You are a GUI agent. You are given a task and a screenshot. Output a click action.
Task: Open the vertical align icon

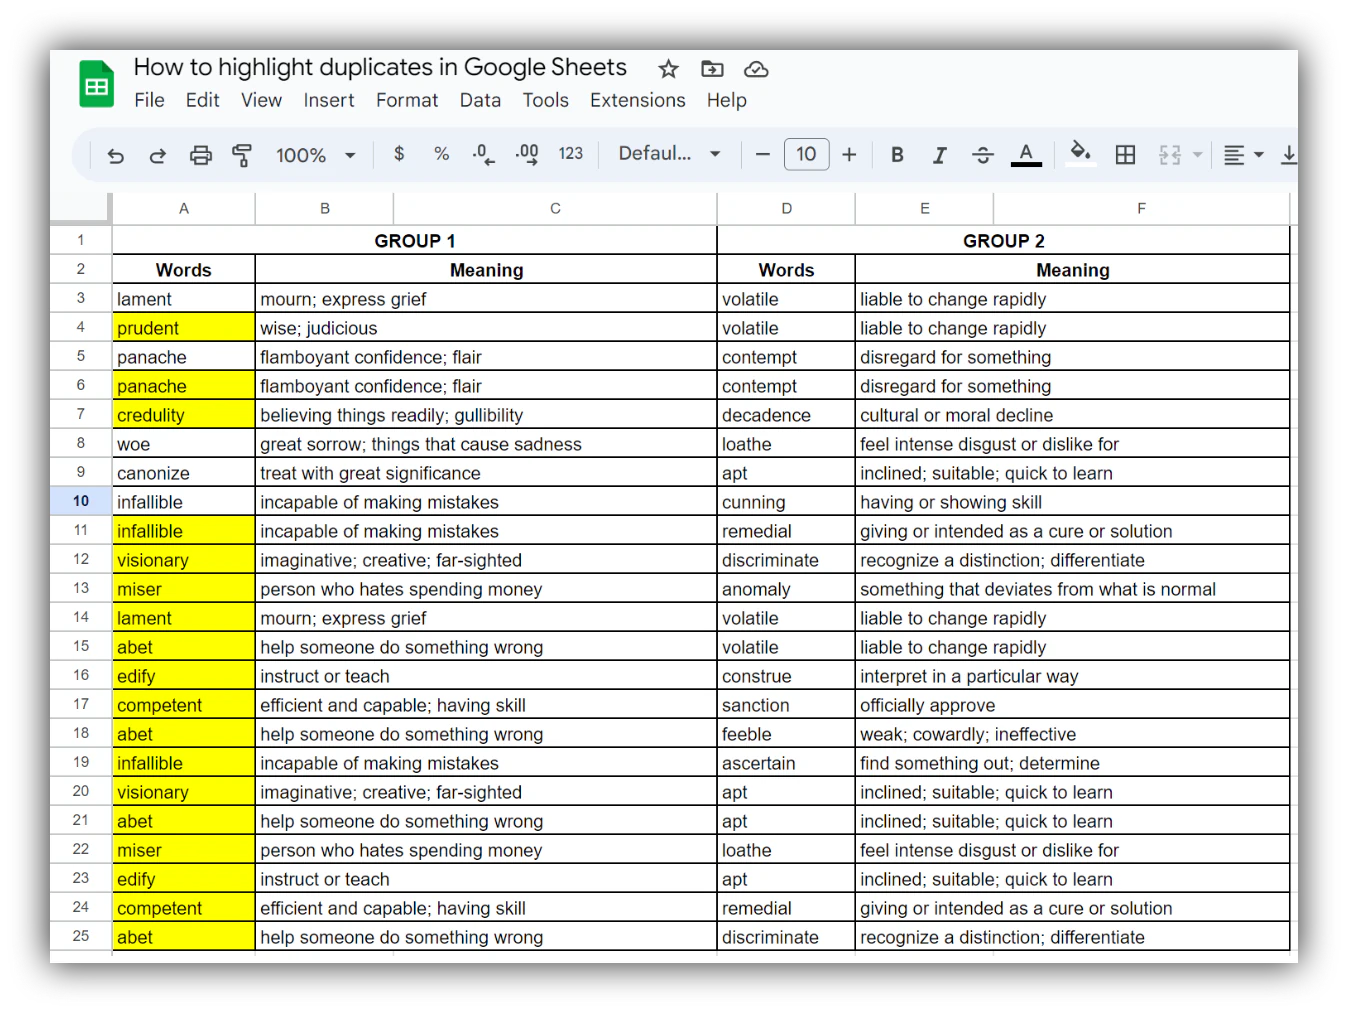[x=1289, y=155]
